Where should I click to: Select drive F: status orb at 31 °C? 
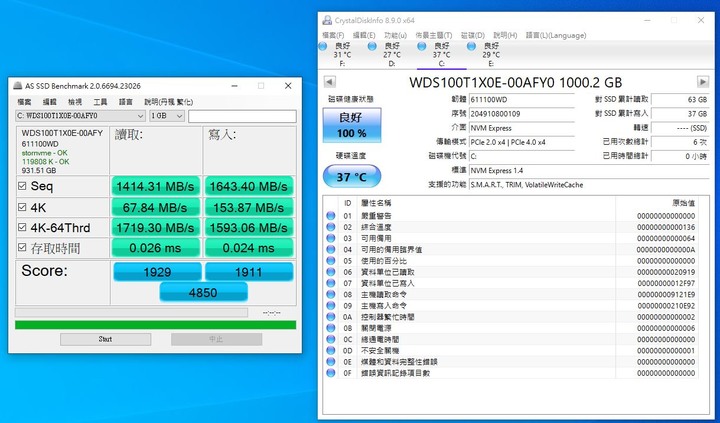point(323,46)
